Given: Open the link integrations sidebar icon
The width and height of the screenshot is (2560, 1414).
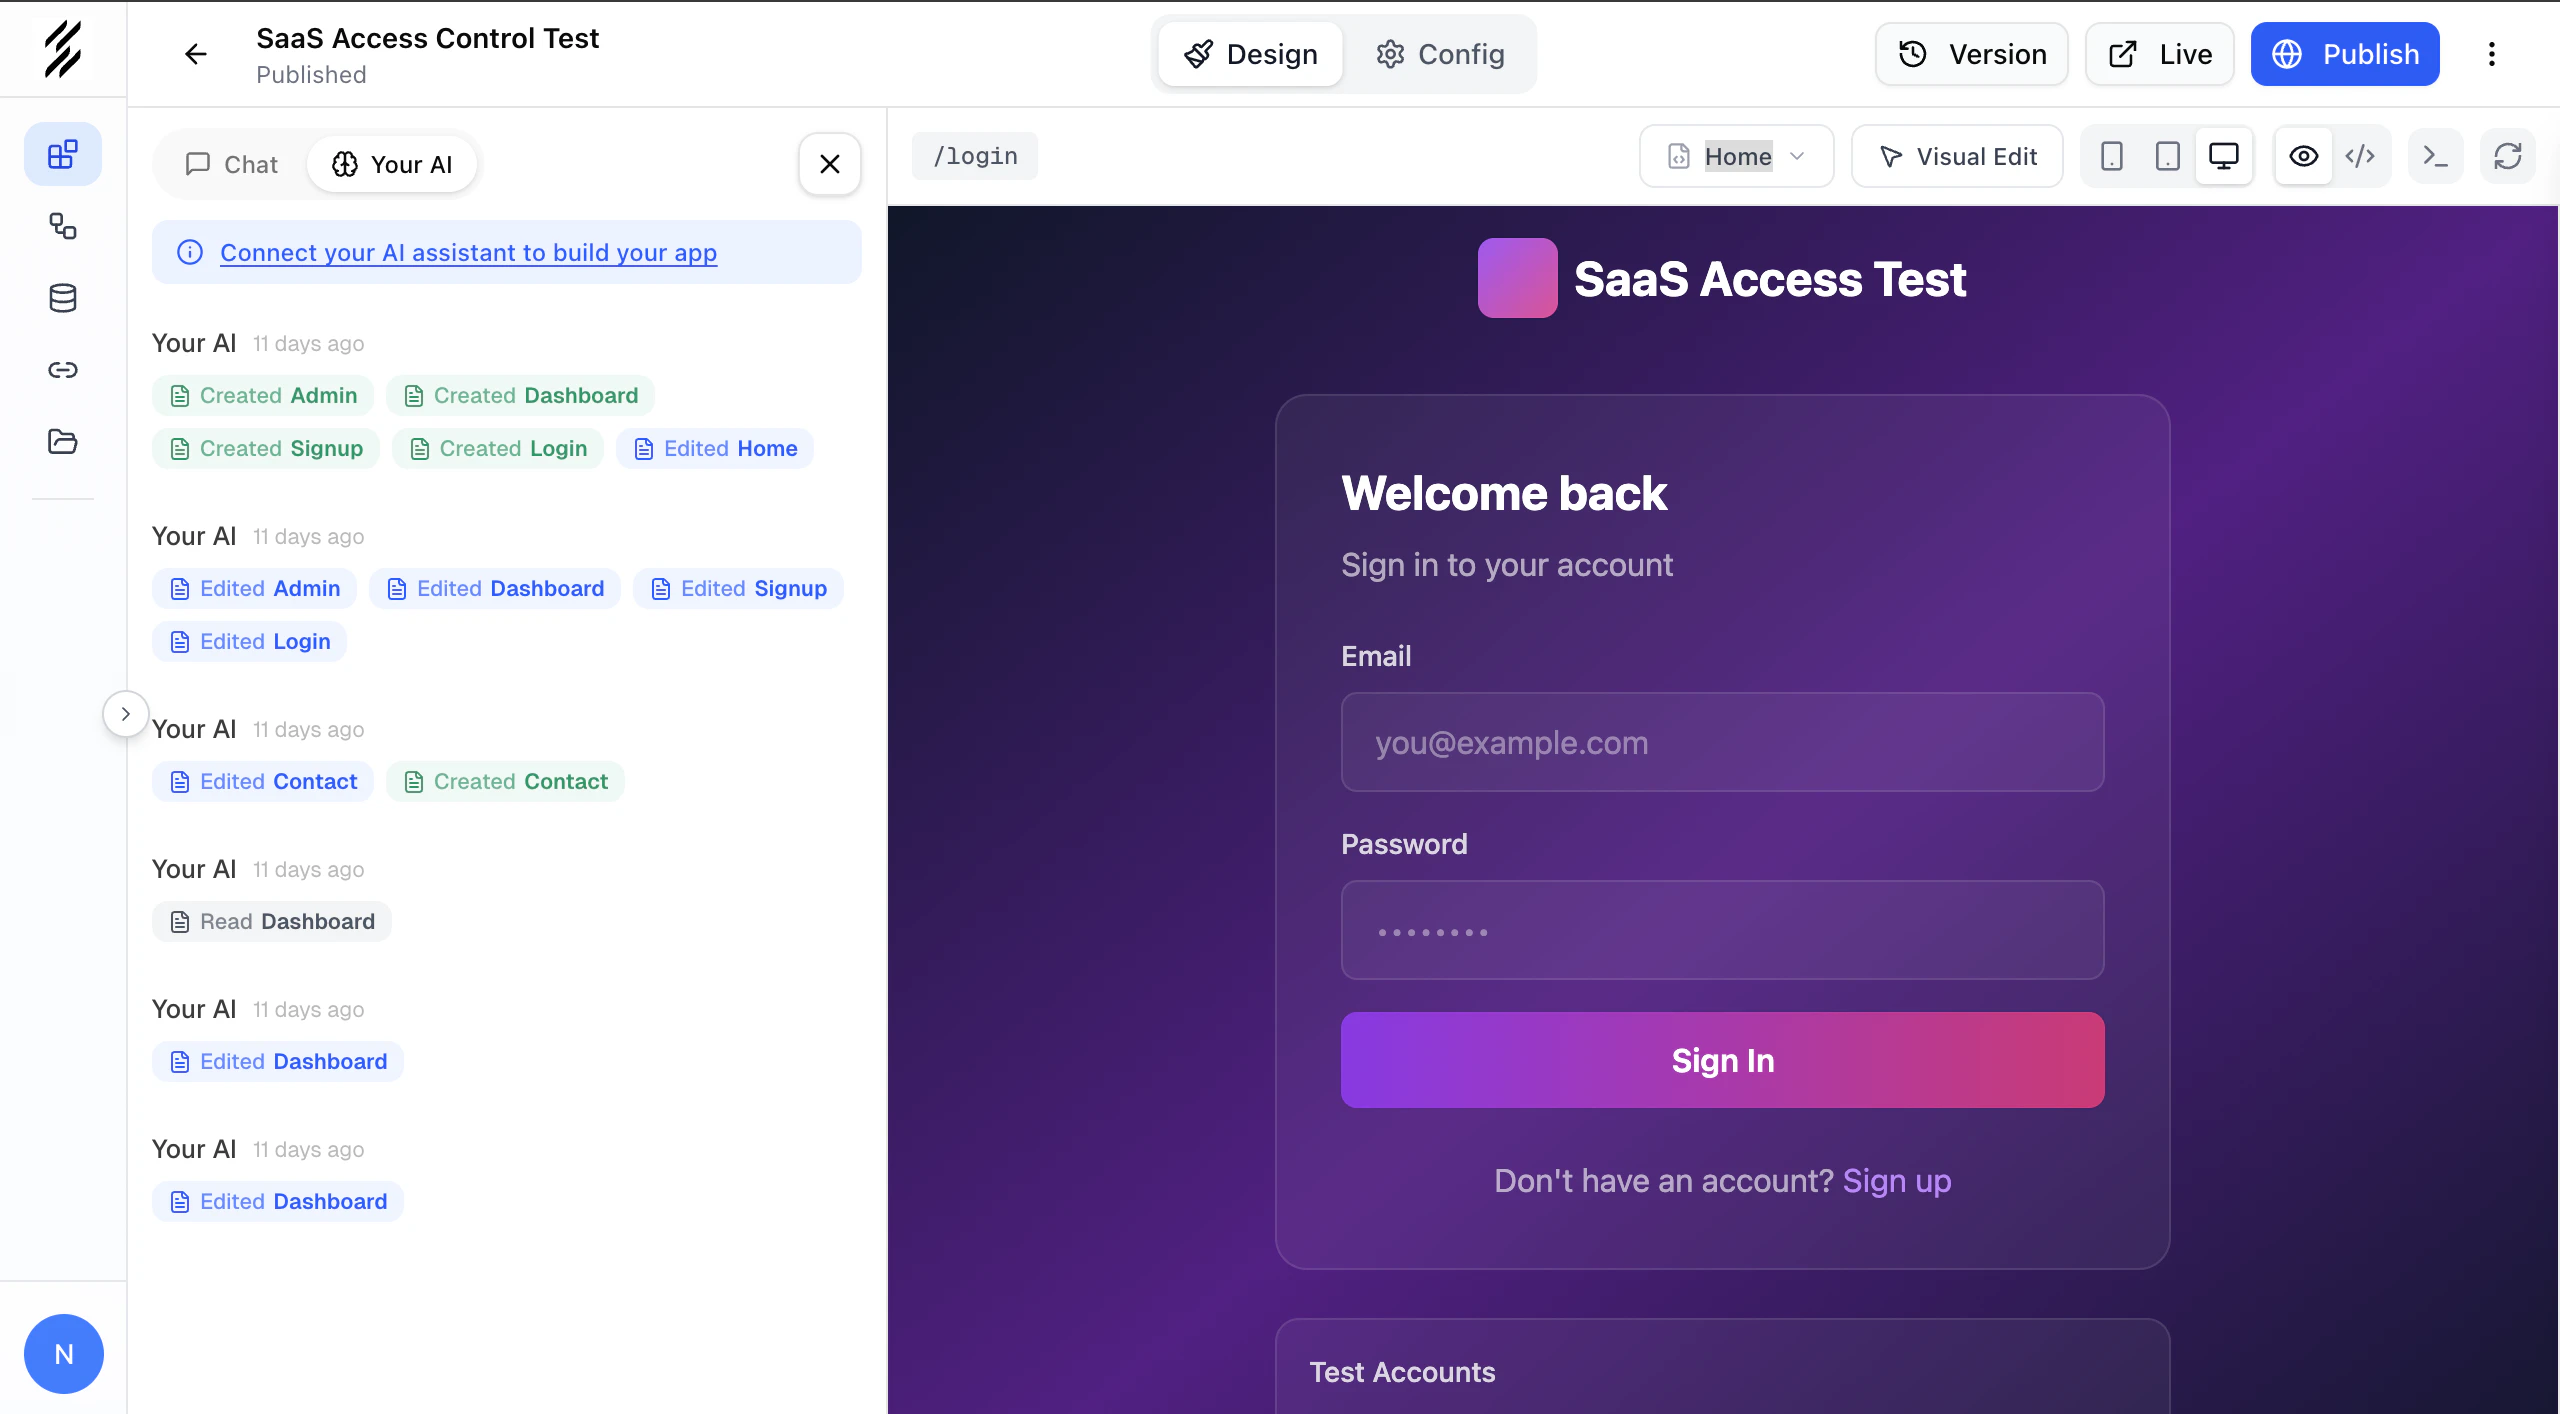Looking at the screenshot, I should (62, 370).
